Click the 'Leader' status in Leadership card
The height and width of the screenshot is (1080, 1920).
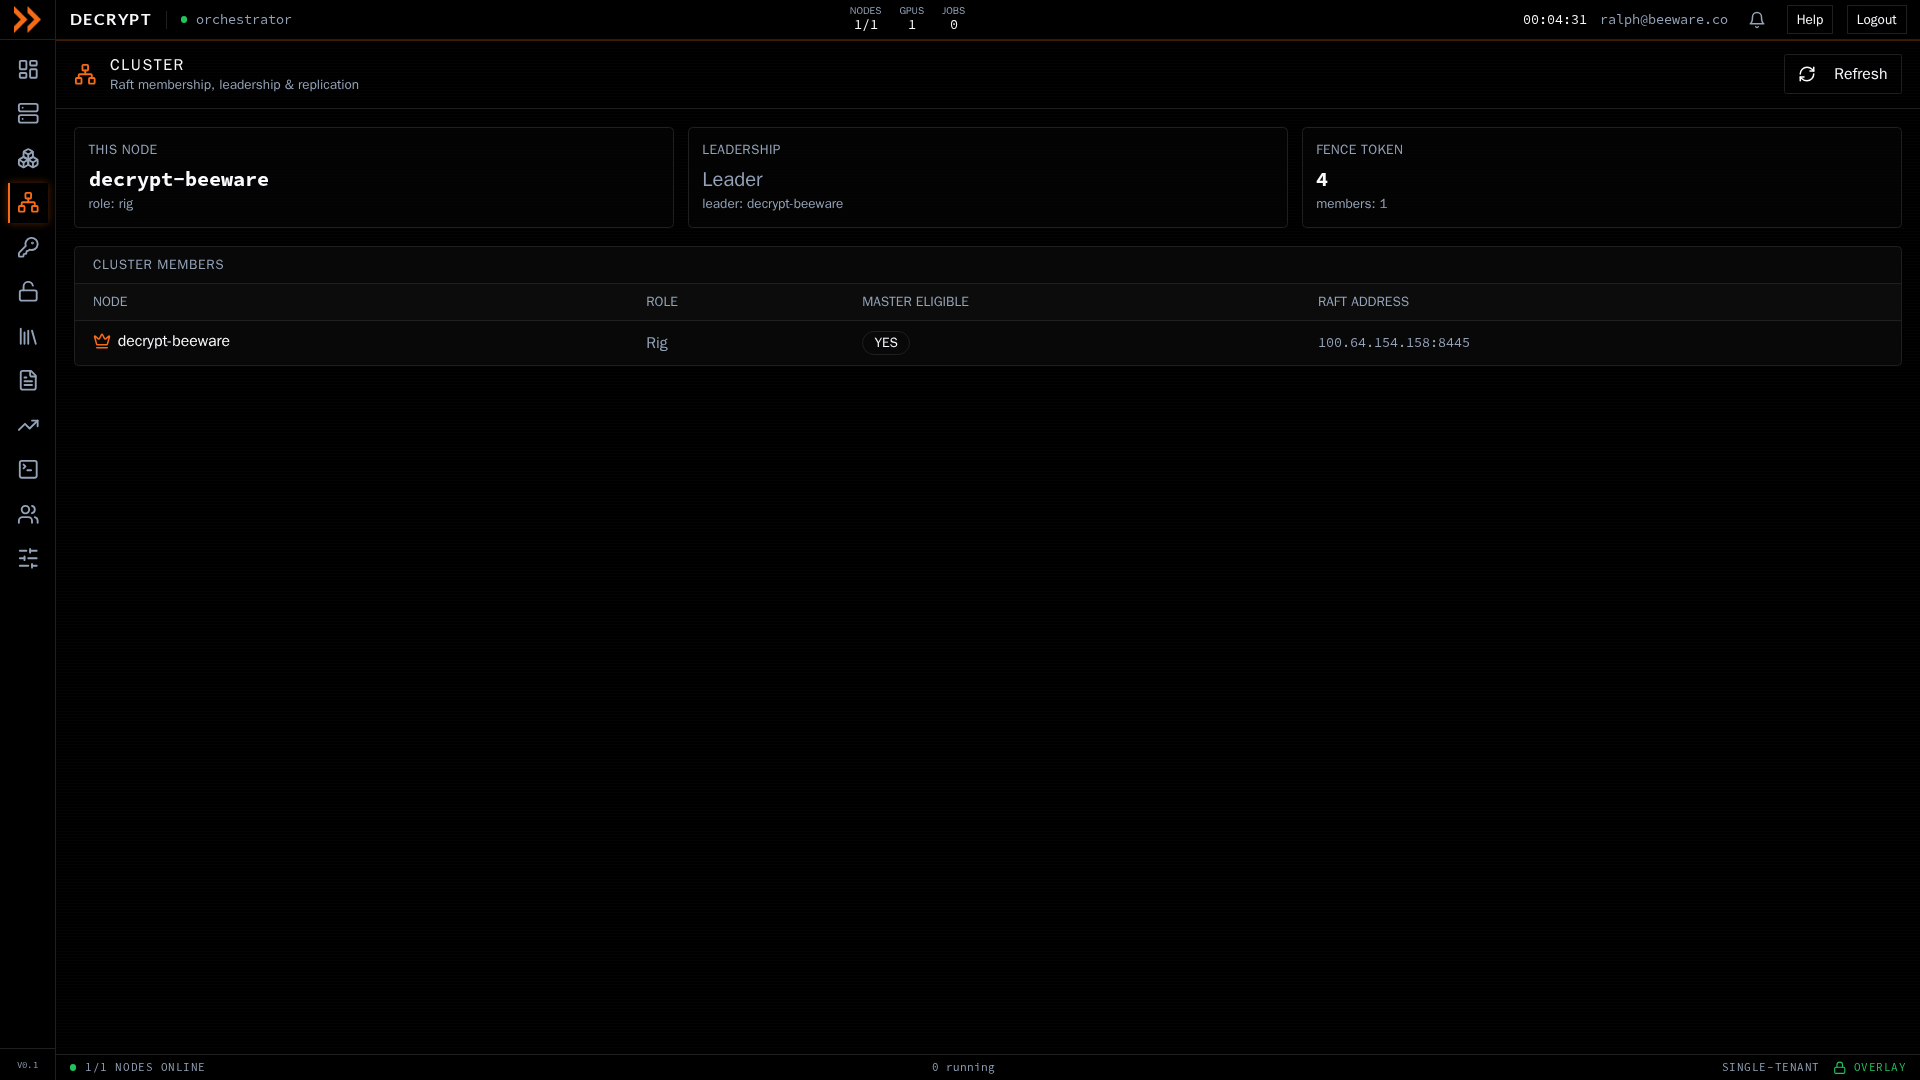coord(732,179)
